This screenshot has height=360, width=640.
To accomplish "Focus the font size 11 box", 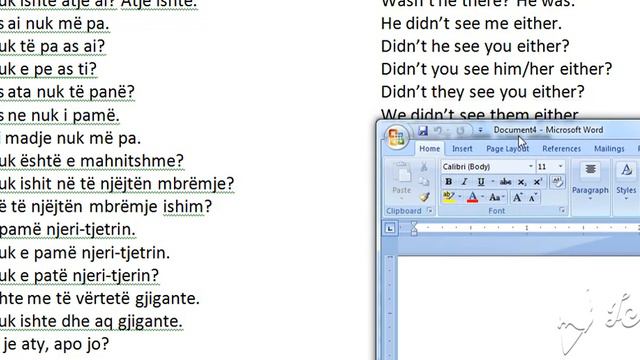I will (547, 167).
